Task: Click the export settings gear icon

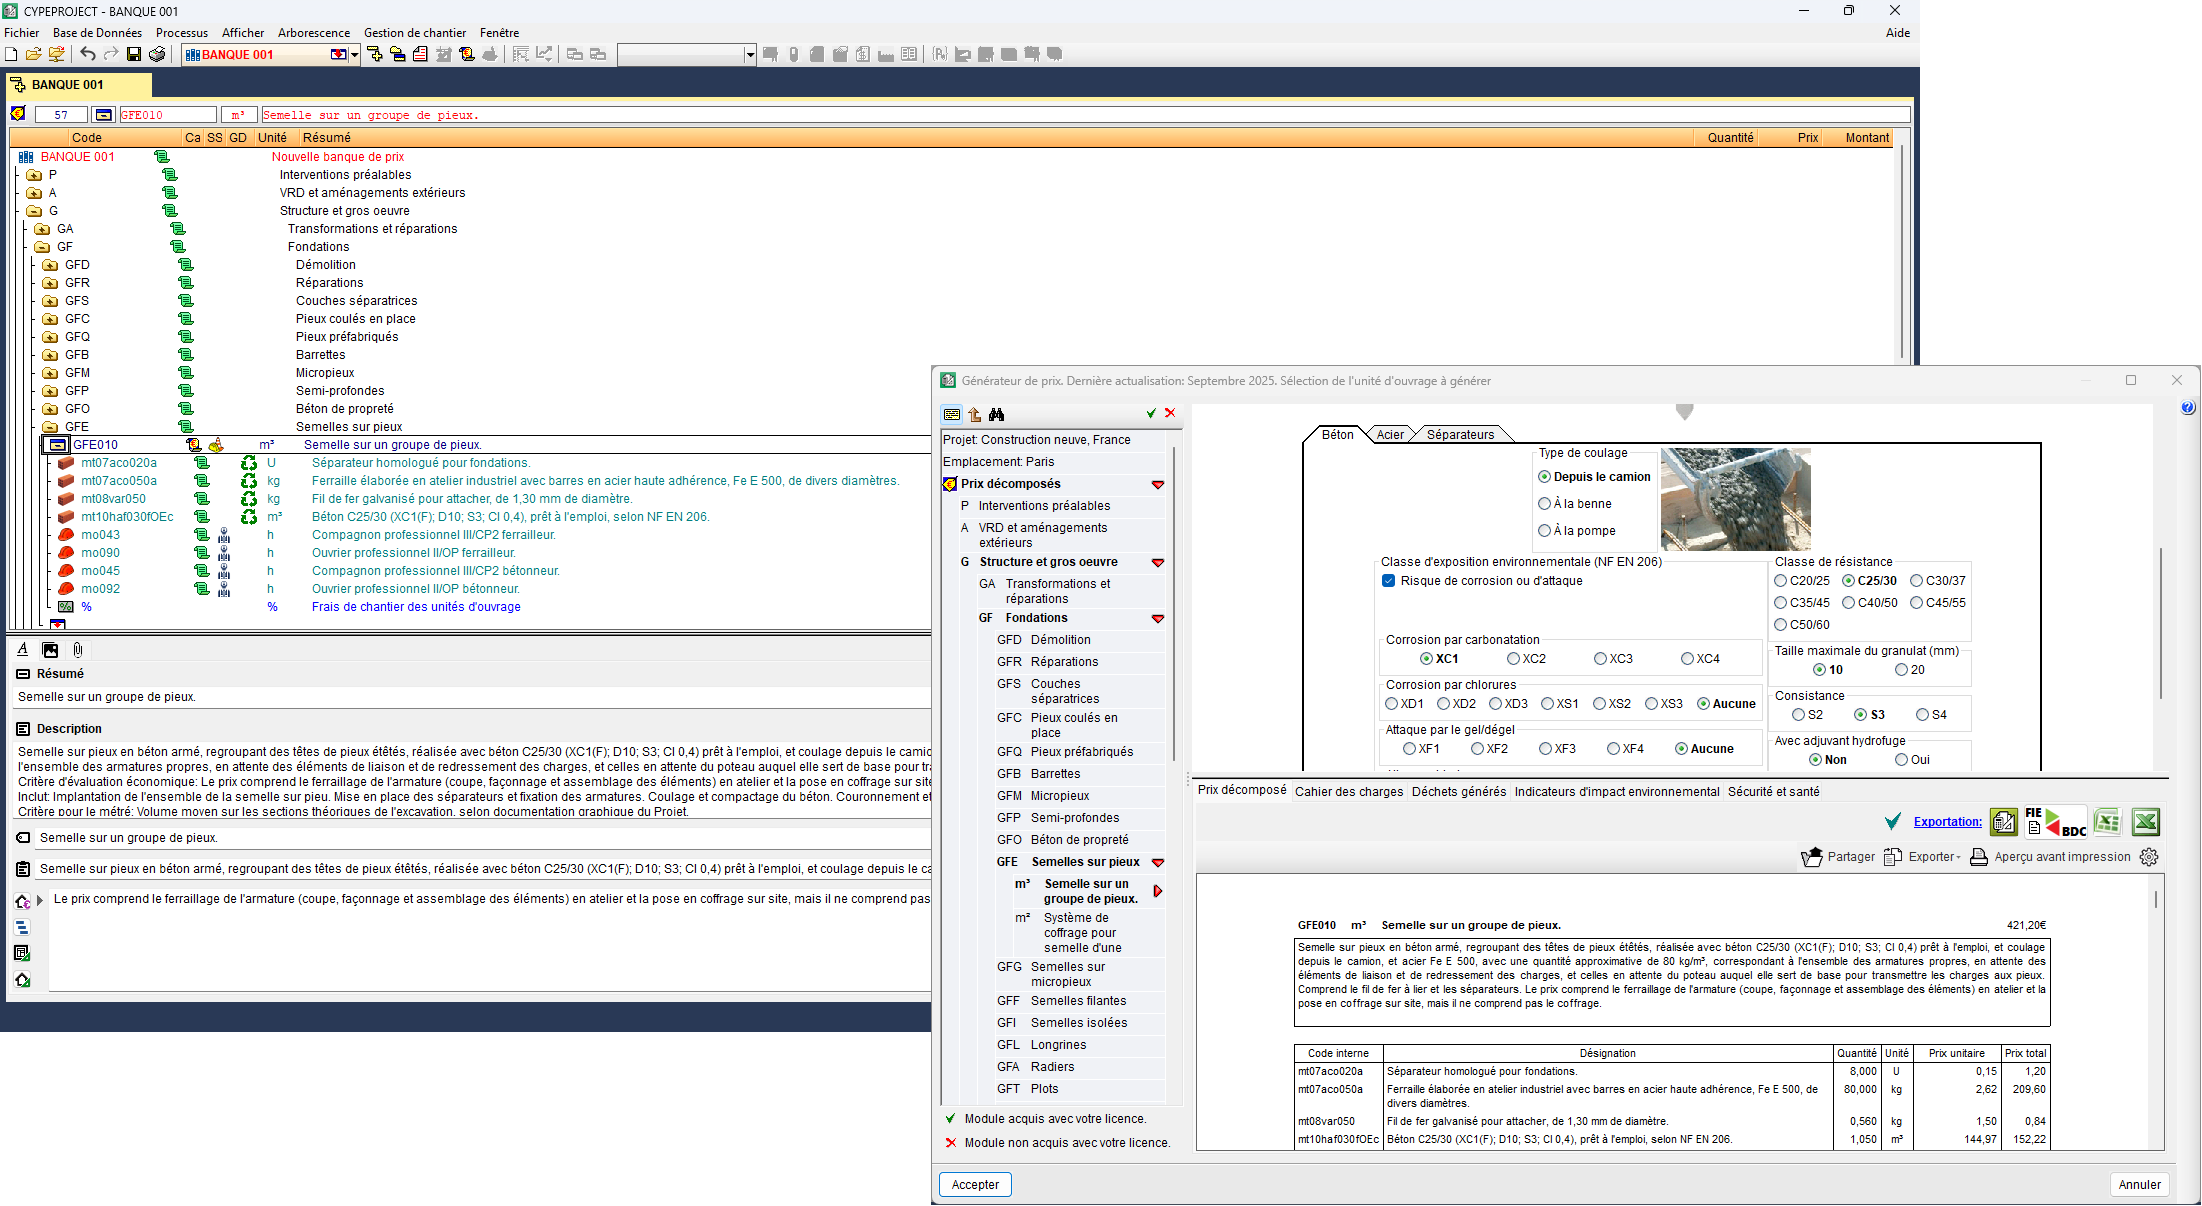Action: [2149, 857]
